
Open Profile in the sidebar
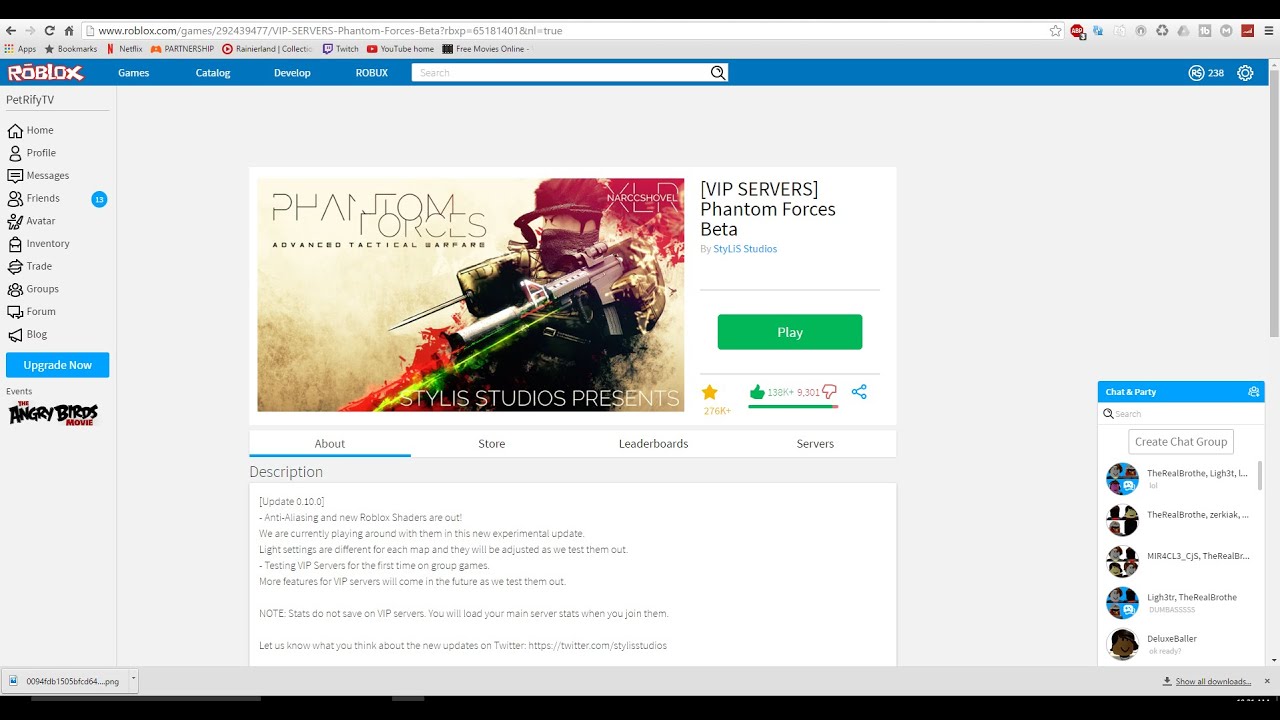coord(32,153)
